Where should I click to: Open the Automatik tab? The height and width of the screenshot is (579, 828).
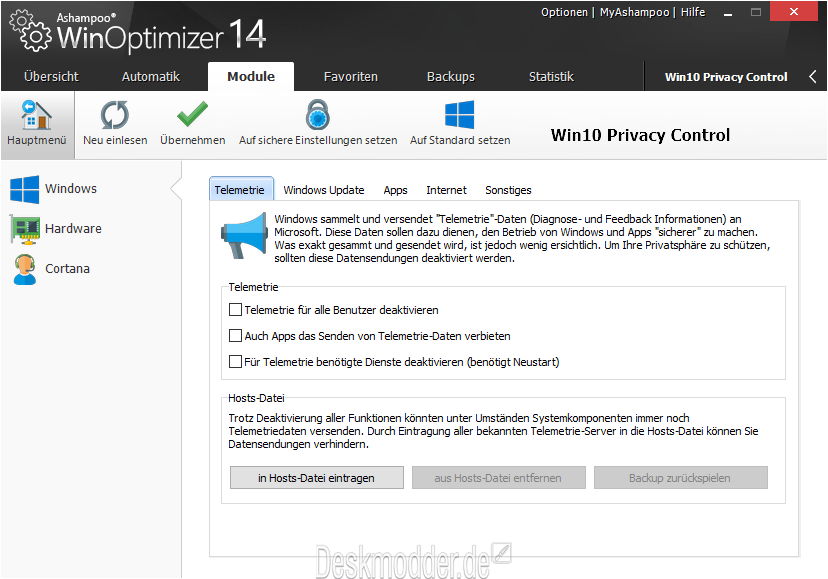[x=150, y=77]
